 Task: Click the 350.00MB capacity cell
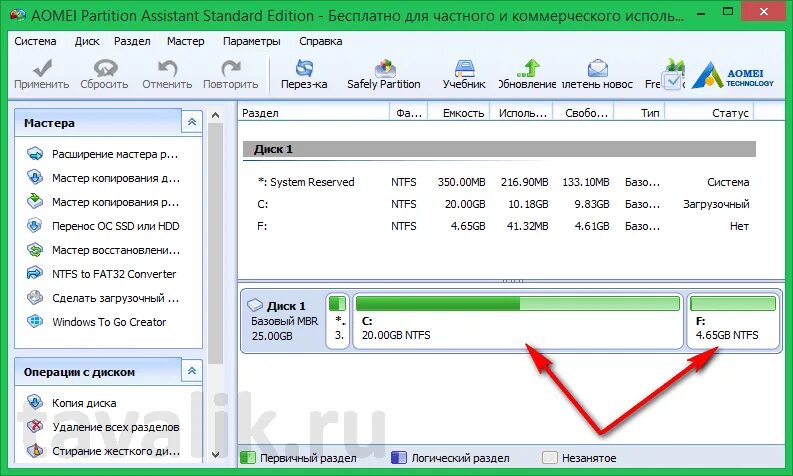(x=461, y=182)
